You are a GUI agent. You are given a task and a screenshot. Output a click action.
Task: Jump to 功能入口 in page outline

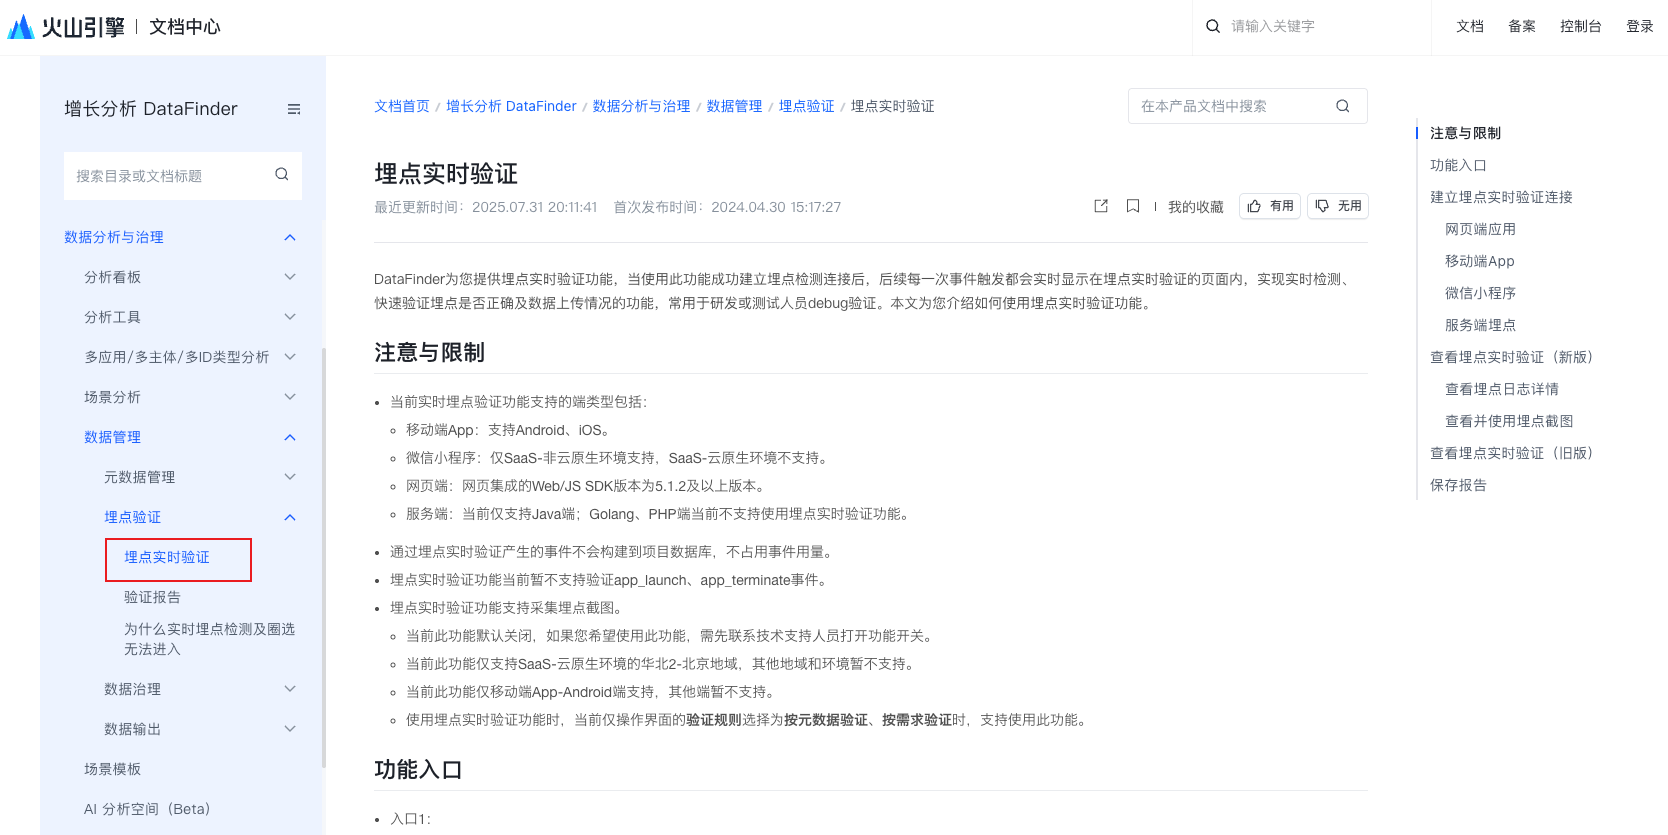coord(1458,165)
